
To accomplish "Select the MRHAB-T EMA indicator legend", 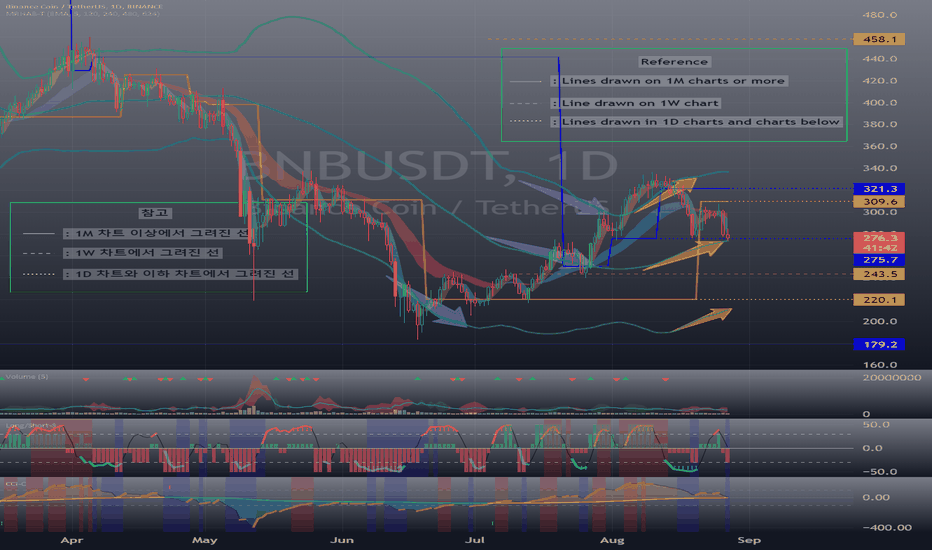I will 83,13.
